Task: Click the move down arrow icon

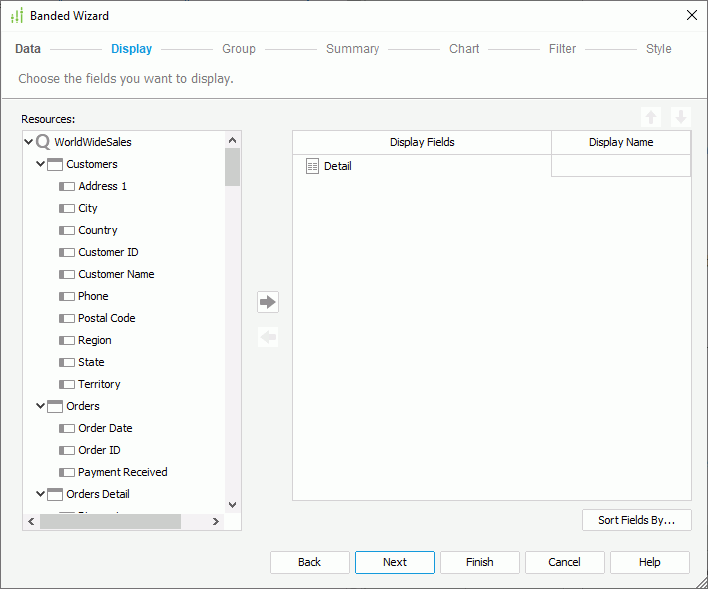Action: click(680, 117)
